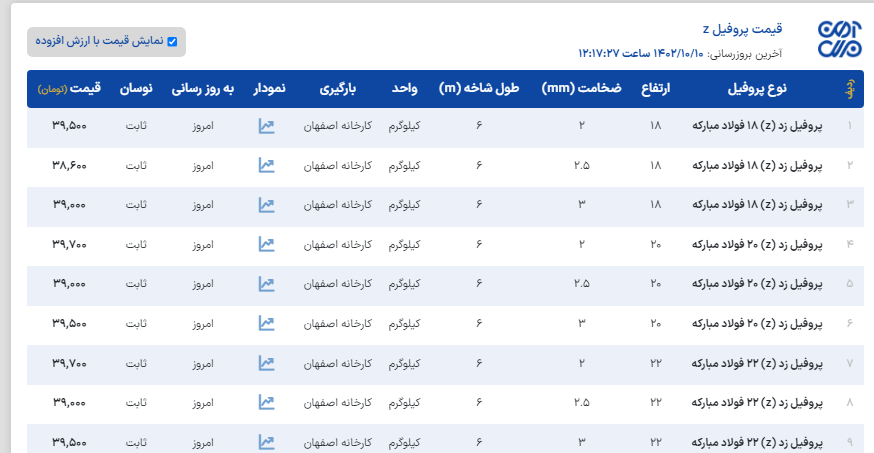View price chart for row 4

(266, 244)
